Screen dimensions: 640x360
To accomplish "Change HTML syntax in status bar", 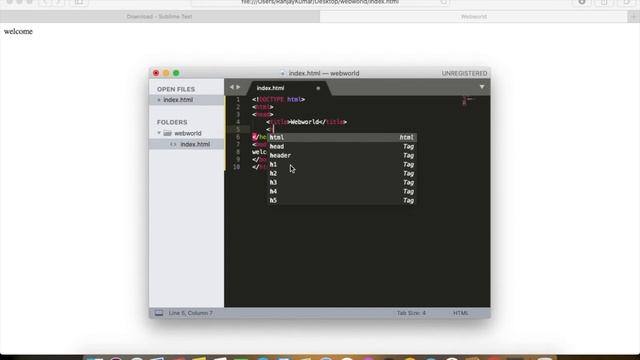I will (461, 313).
